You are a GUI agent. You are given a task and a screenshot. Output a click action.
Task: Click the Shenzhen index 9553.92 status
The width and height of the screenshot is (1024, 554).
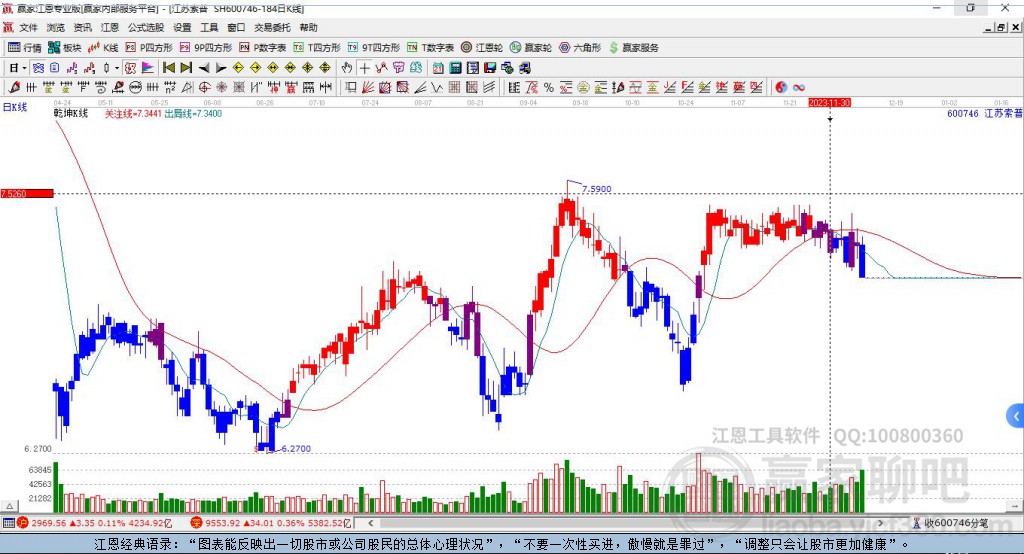271,523
